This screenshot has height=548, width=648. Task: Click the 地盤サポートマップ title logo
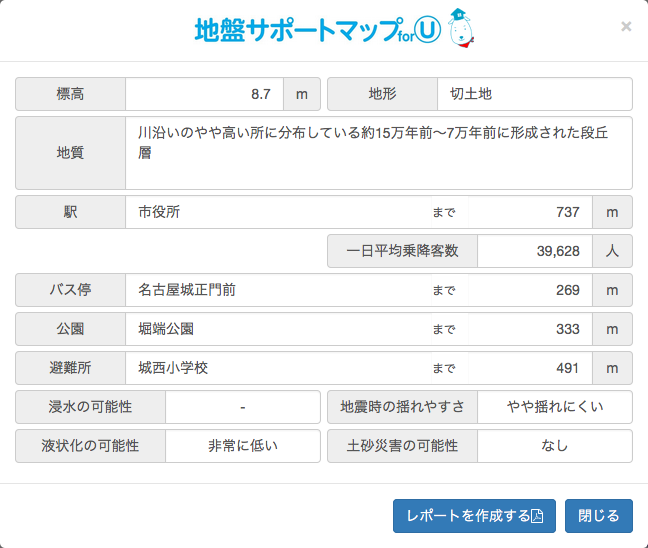318,30
